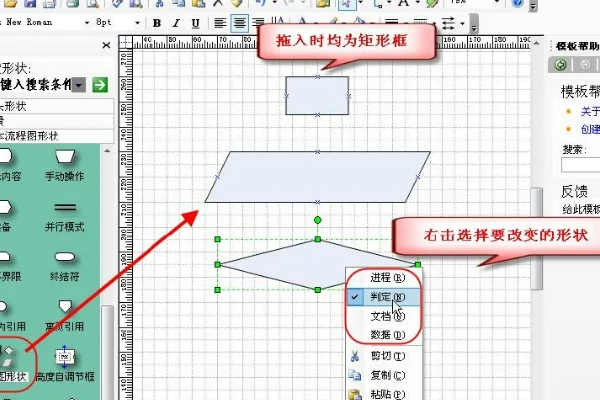Toggle Bold formatting
Image resolution: width=600 pixels, height=400 pixels.
[x=157, y=23]
